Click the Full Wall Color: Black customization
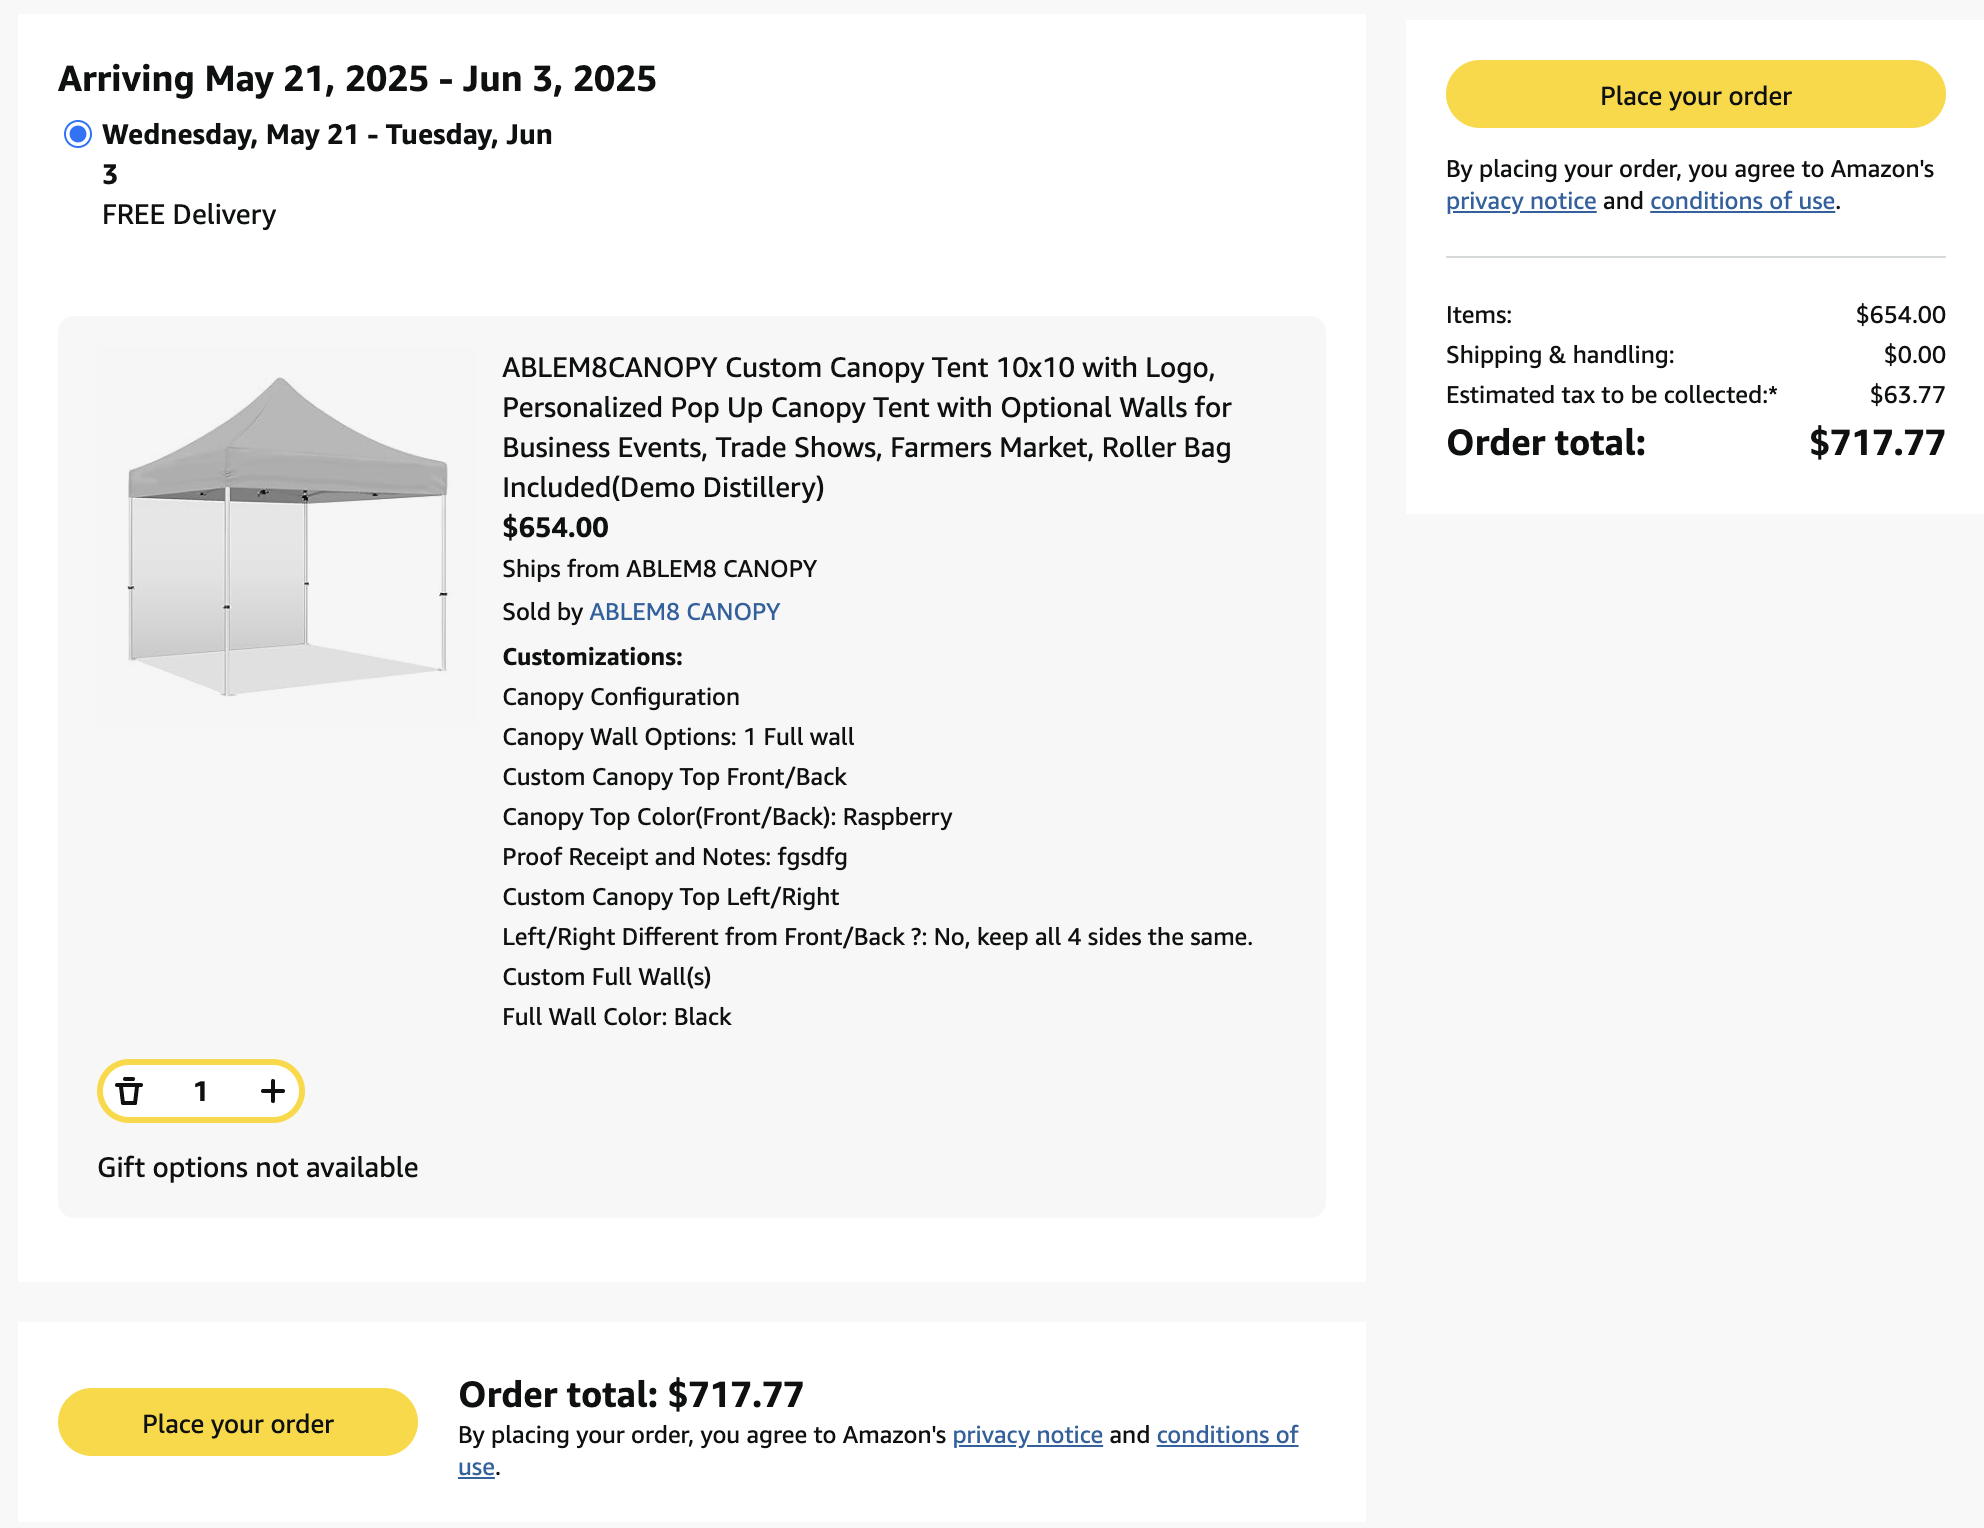 tap(616, 1017)
